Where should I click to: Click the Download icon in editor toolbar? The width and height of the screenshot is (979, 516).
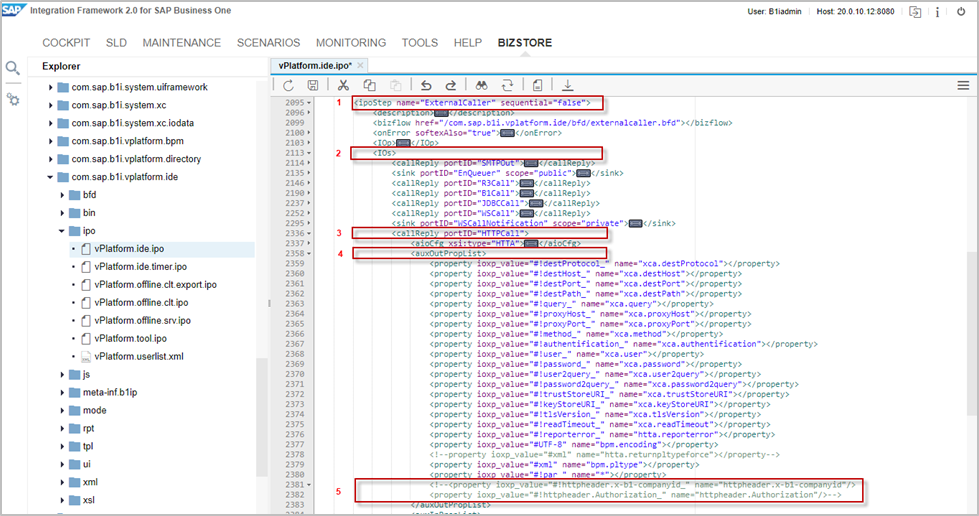[x=567, y=86]
